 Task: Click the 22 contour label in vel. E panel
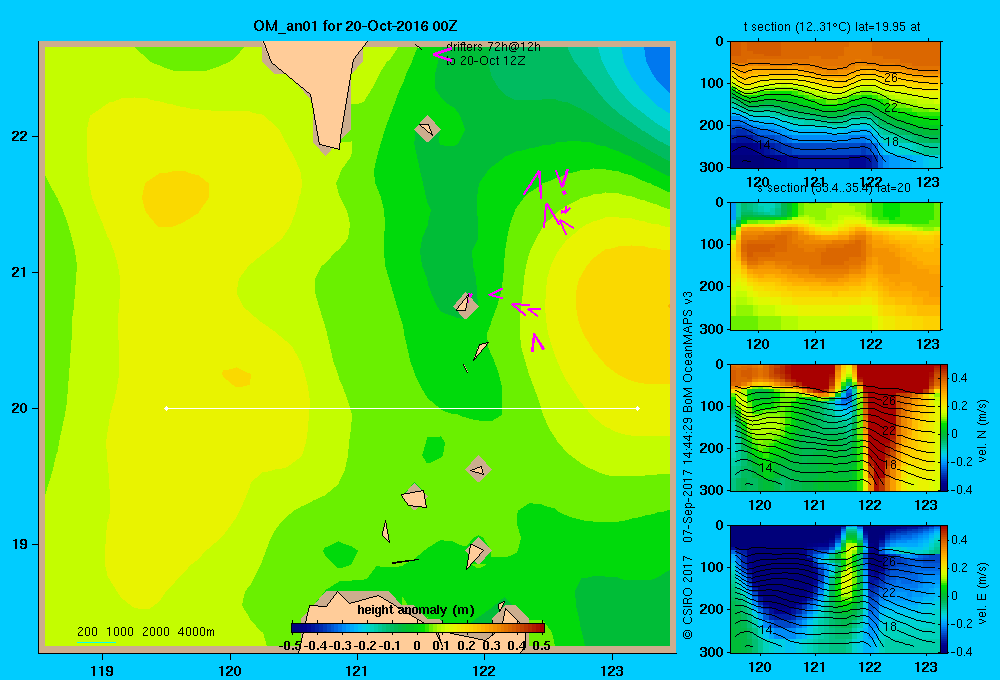pyautogui.click(x=889, y=593)
